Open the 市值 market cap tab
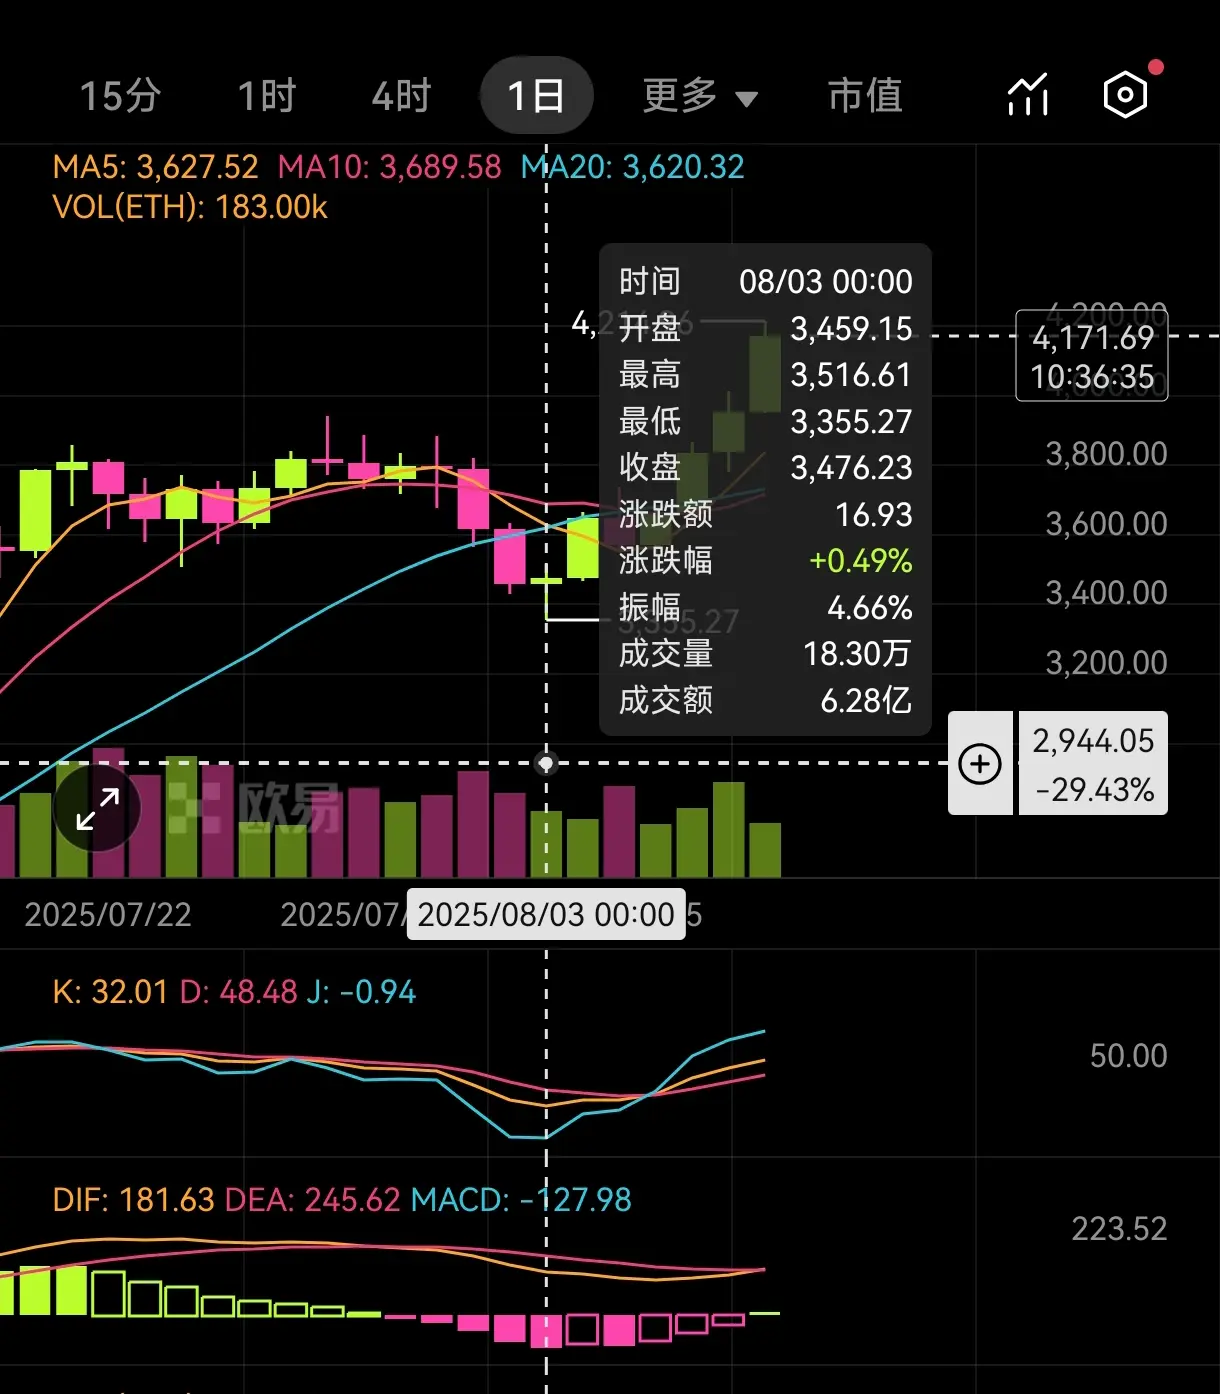The image size is (1220, 1394). coord(866,96)
